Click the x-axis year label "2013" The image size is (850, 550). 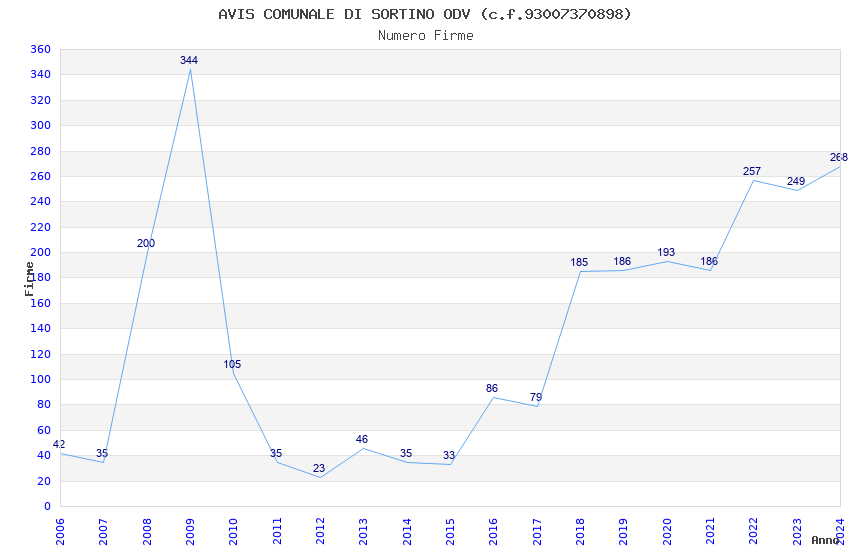(363, 532)
